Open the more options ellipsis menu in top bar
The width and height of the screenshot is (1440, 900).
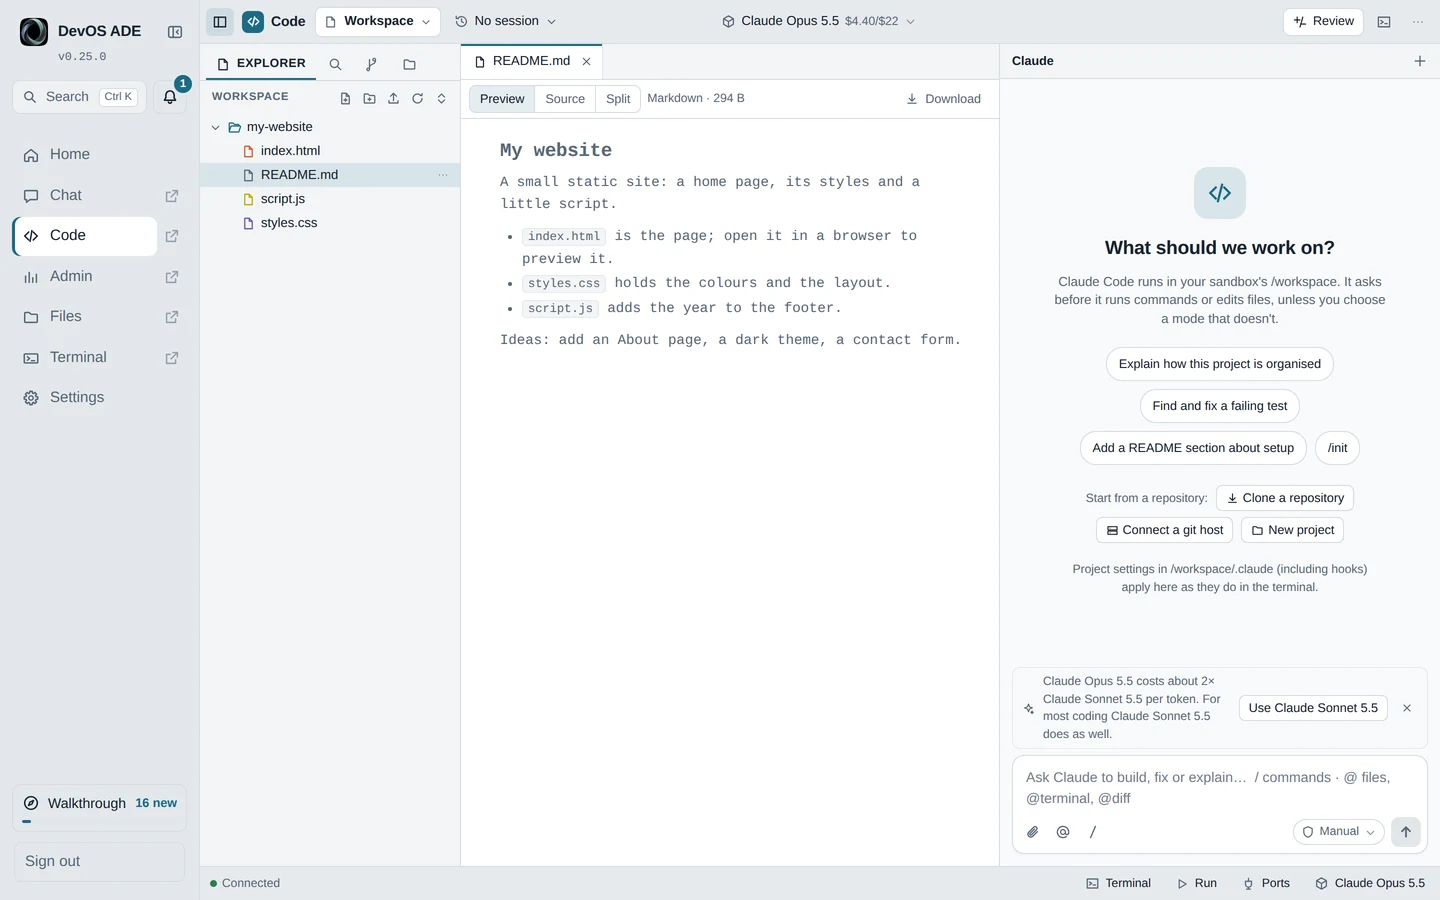(1418, 21)
